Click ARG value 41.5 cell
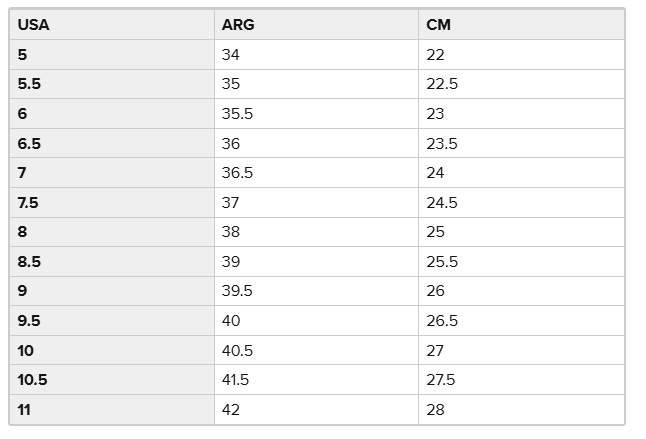The width and height of the screenshot is (646, 439). [x=237, y=379]
